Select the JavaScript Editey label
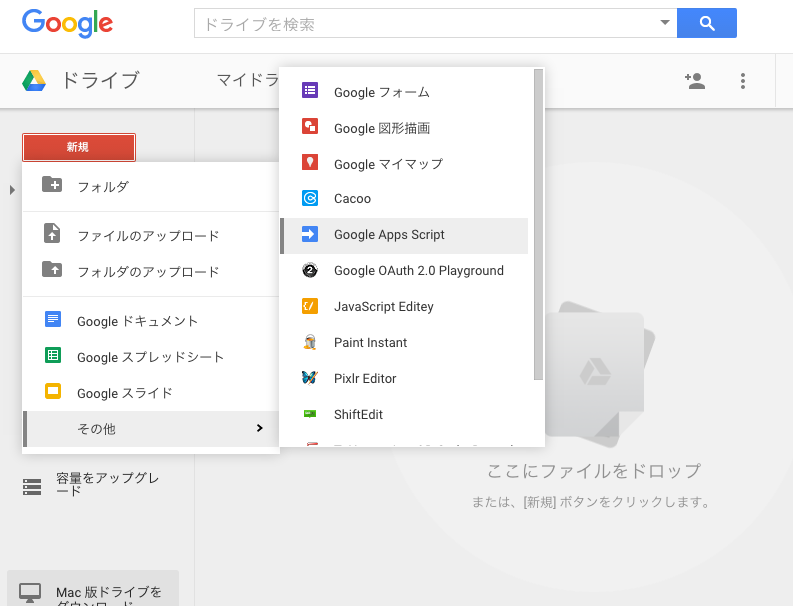The width and height of the screenshot is (793, 606). 384,307
